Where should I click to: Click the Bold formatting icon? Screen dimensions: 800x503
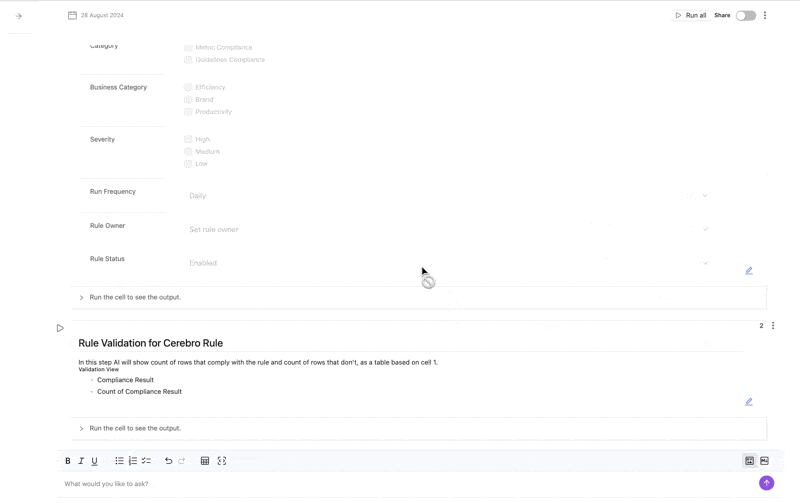[68, 461]
